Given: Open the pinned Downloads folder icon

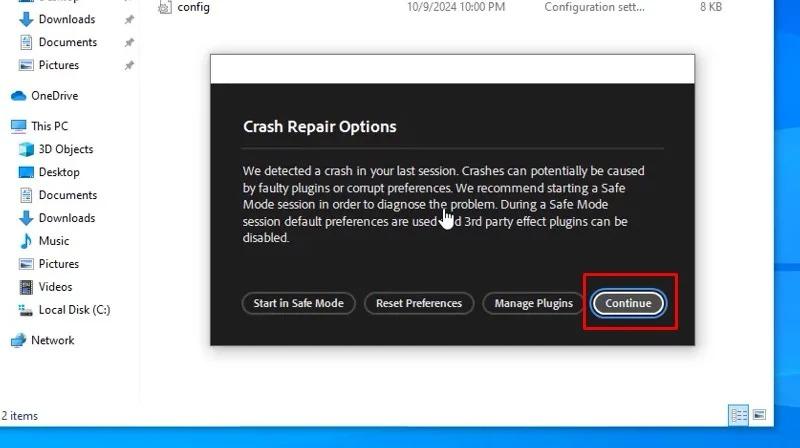Looking at the screenshot, I should (26, 19).
